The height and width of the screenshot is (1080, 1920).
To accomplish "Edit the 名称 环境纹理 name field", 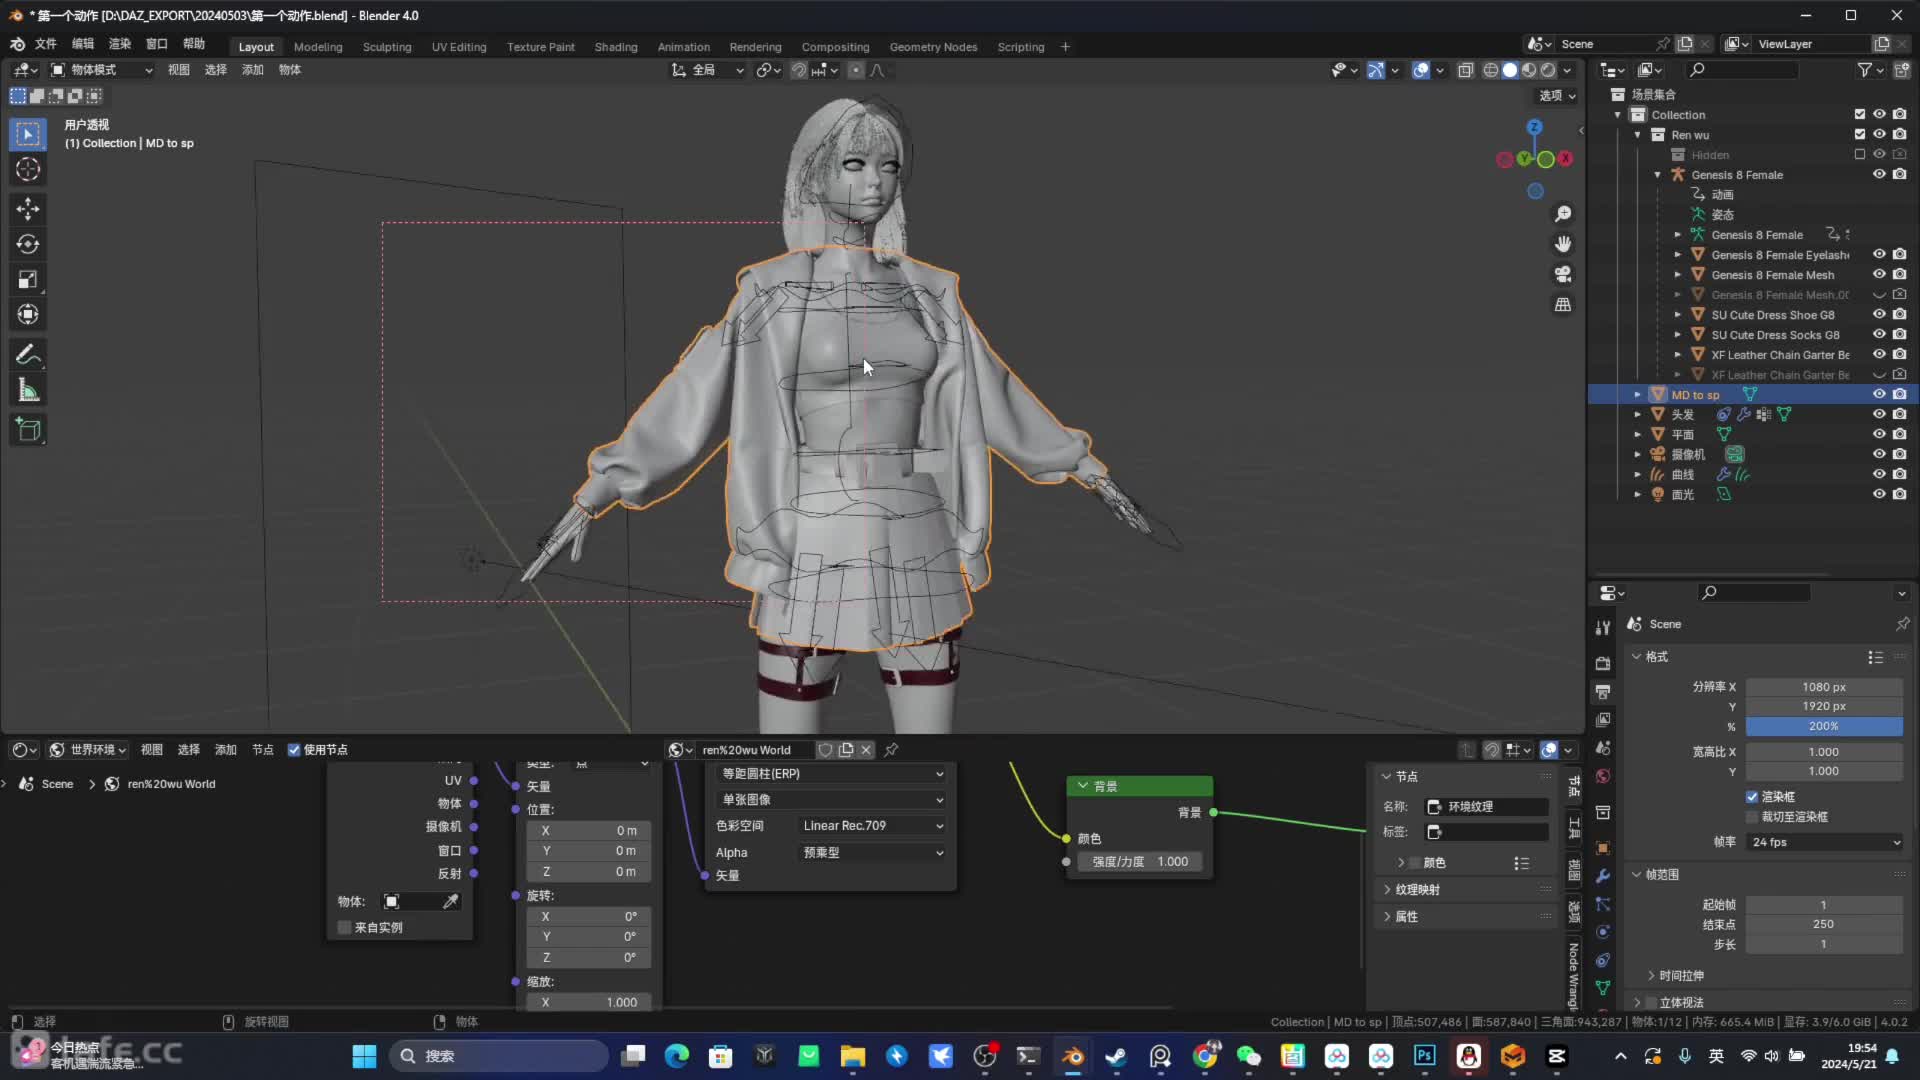I will tap(1487, 807).
